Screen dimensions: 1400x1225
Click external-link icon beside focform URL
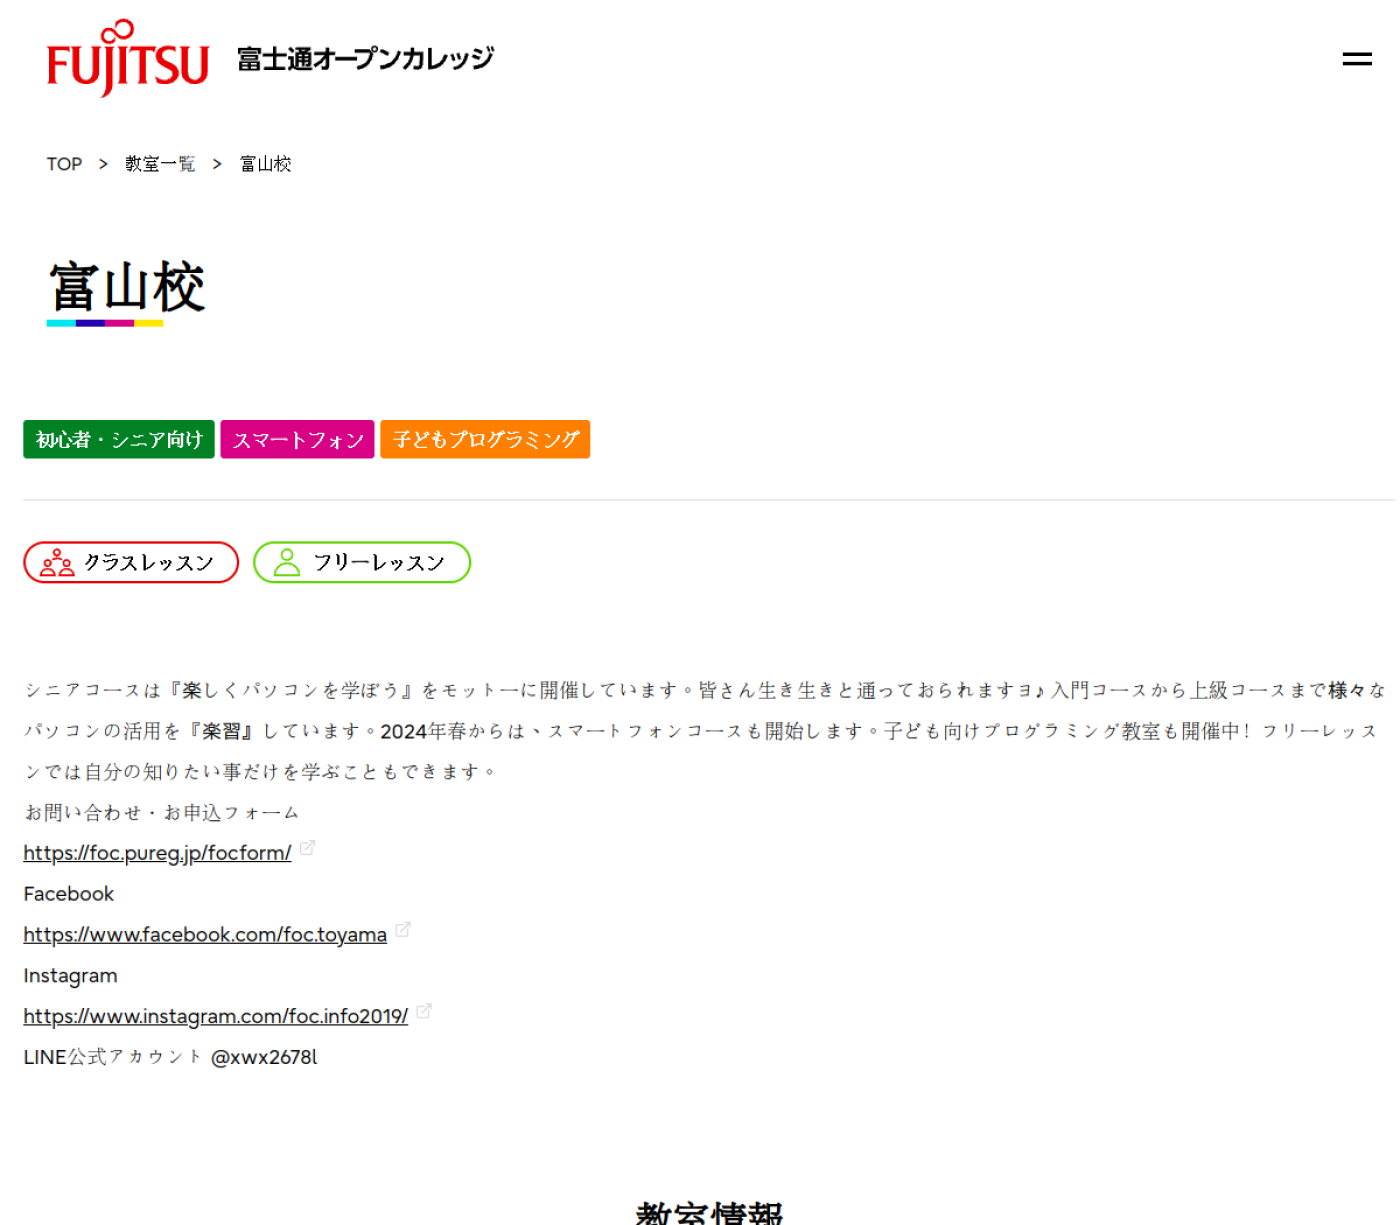pos(307,848)
